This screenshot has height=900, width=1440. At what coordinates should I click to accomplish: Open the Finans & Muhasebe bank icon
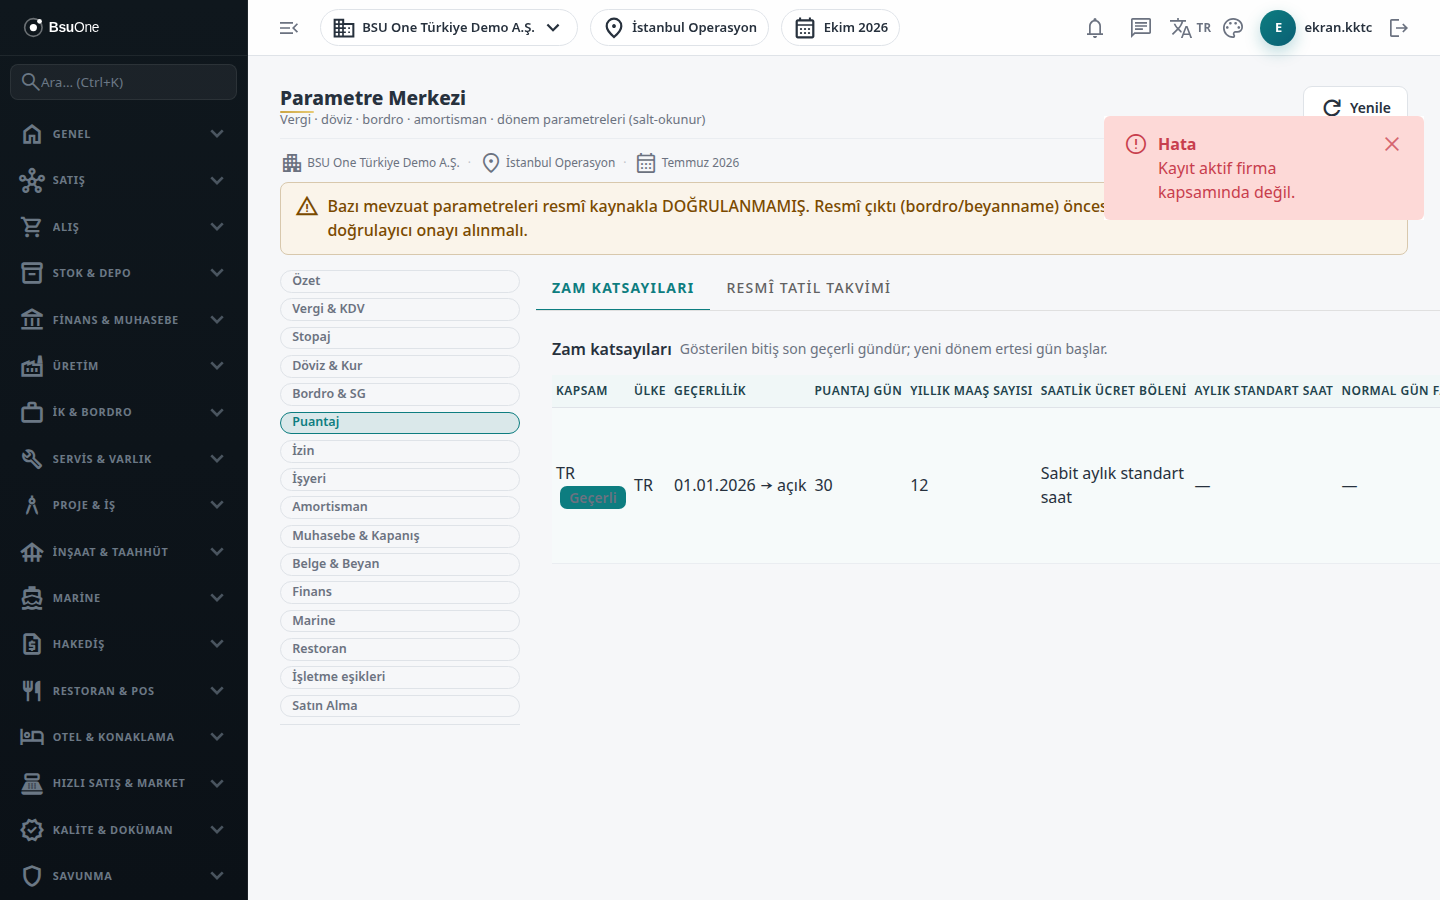pyautogui.click(x=32, y=320)
